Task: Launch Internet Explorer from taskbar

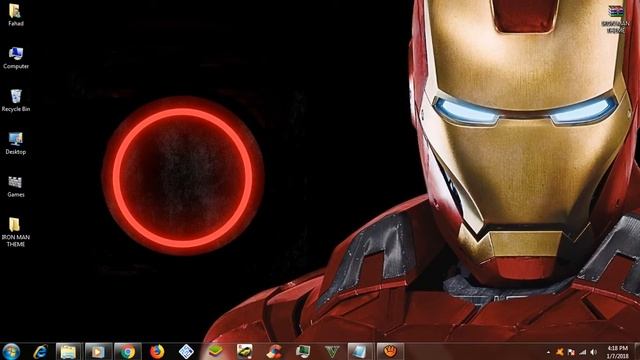Action: click(x=40, y=351)
